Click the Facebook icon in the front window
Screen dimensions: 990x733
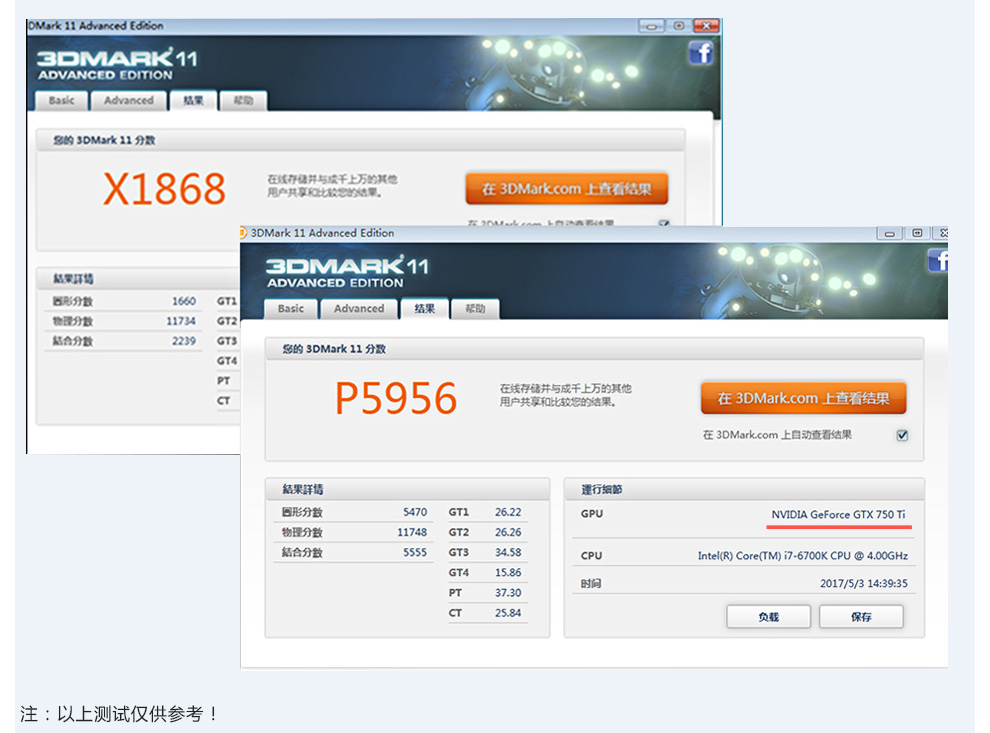tap(938, 260)
